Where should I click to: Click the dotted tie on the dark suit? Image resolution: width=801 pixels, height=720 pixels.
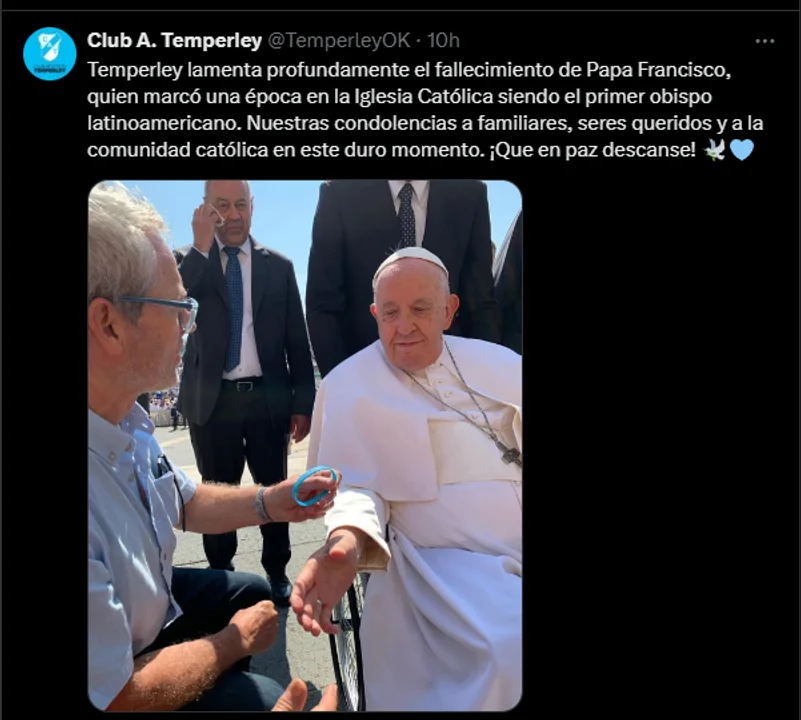(407, 216)
